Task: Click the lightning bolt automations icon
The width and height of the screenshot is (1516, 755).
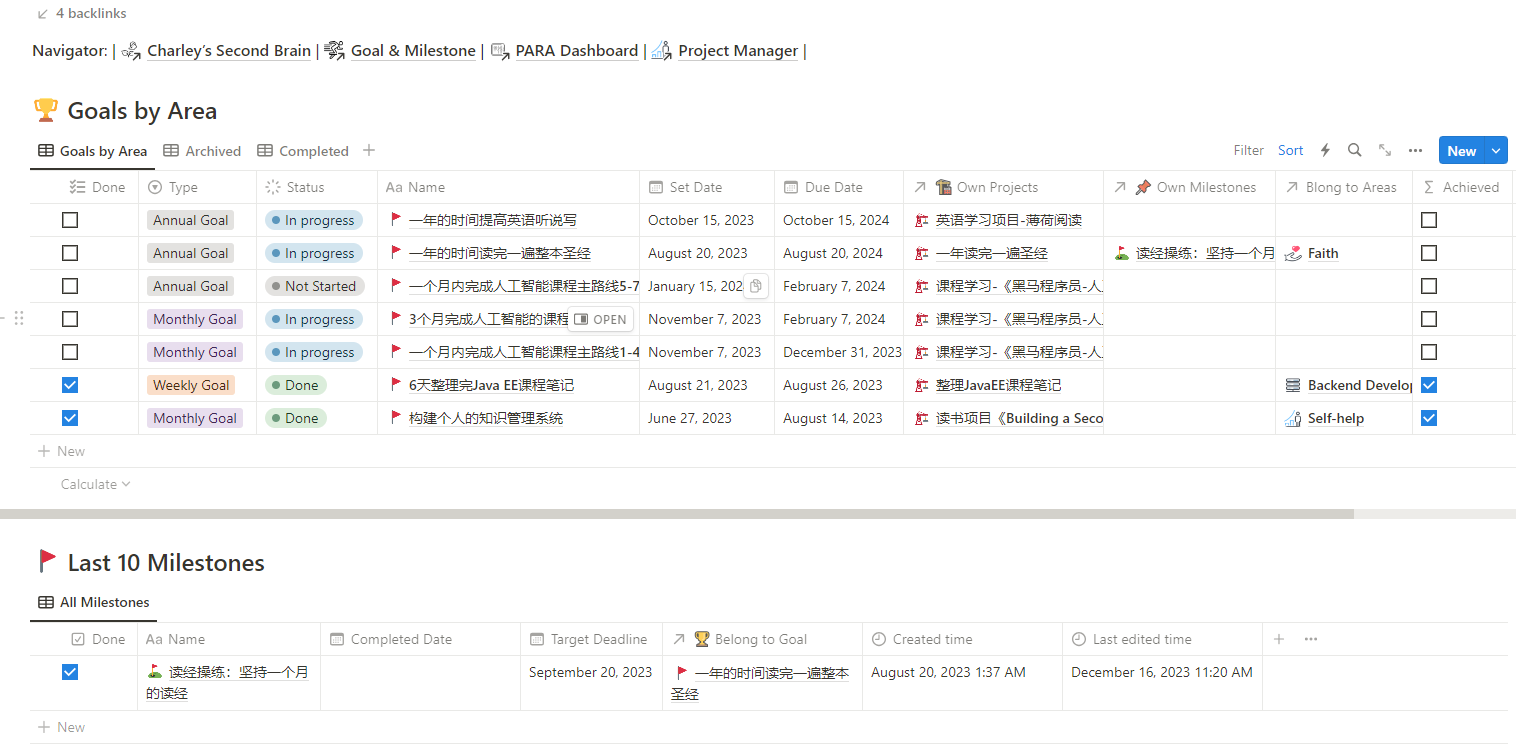Action: [1325, 150]
